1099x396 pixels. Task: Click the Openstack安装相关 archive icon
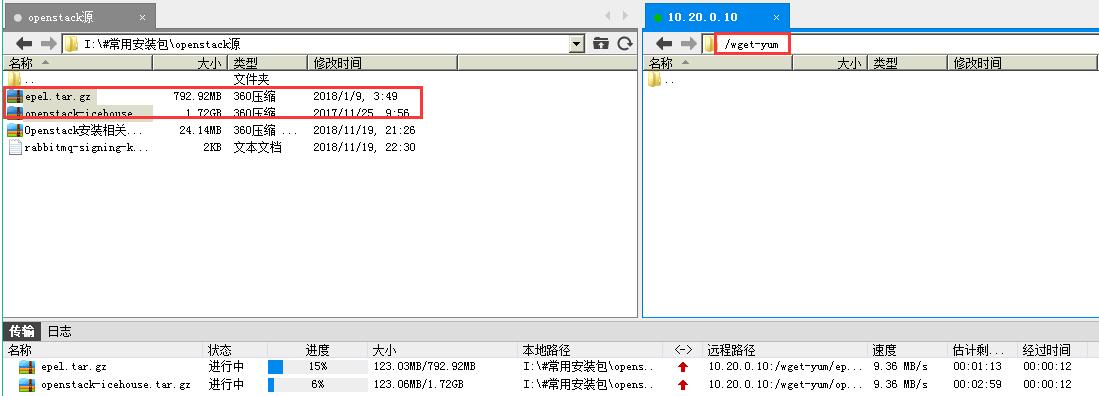(x=15, y=130)
